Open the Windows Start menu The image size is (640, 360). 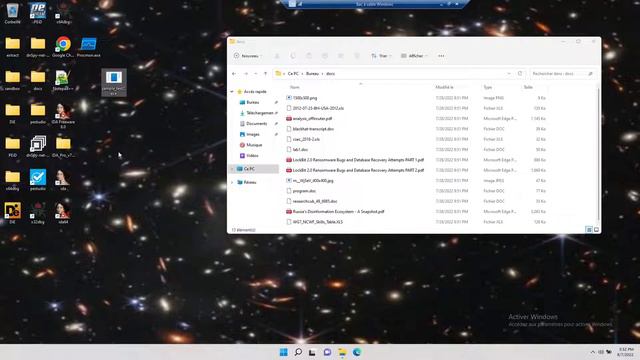pos(284,352)
